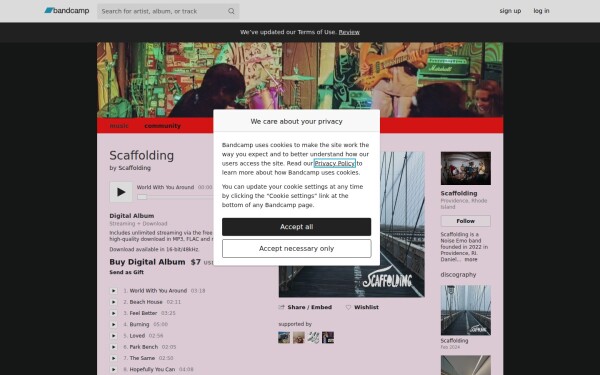Click the discography heading
Viewport: 600px width, 375px height.
pos(458,275)
